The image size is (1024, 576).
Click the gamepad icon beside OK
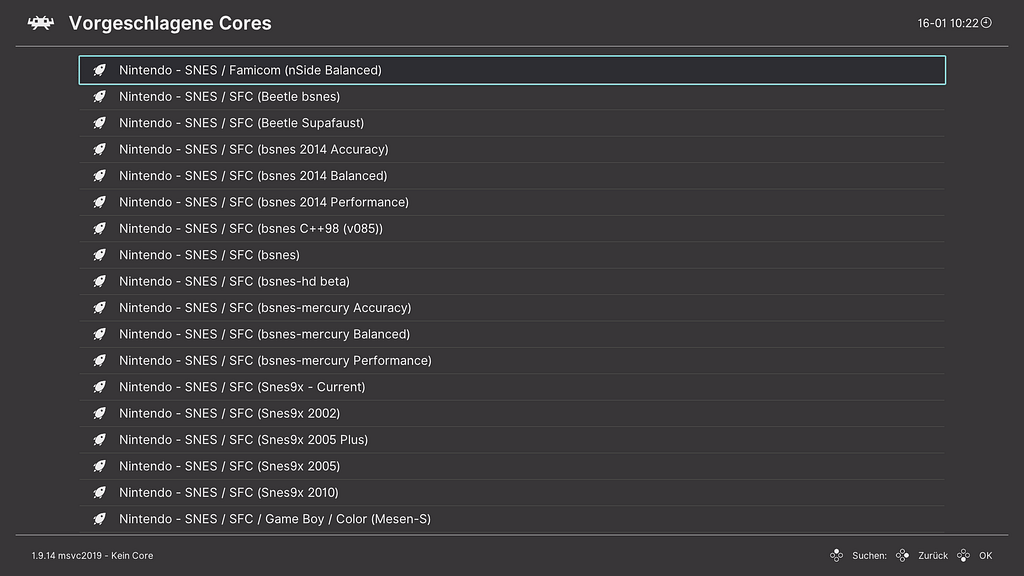964,555
